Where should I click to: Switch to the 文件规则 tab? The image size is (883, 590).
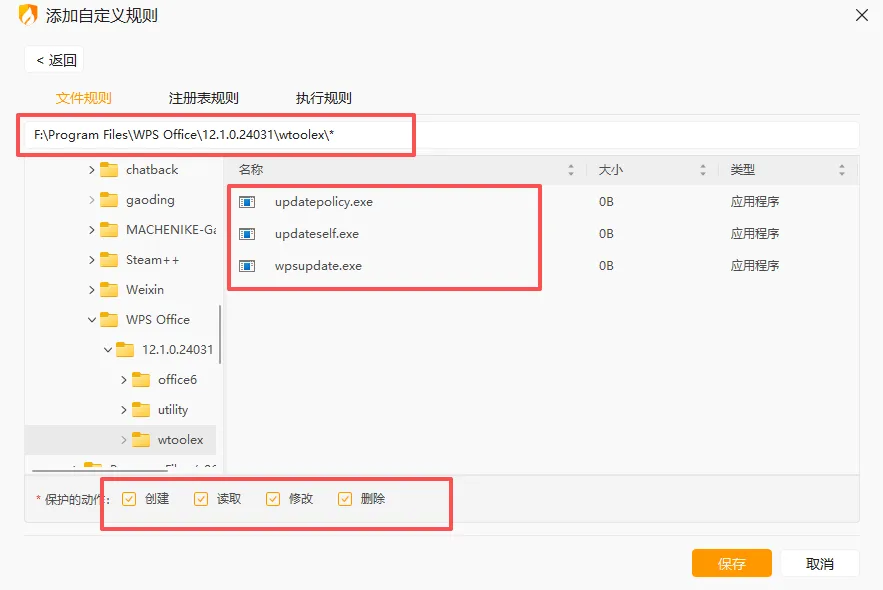click(83, 98)
